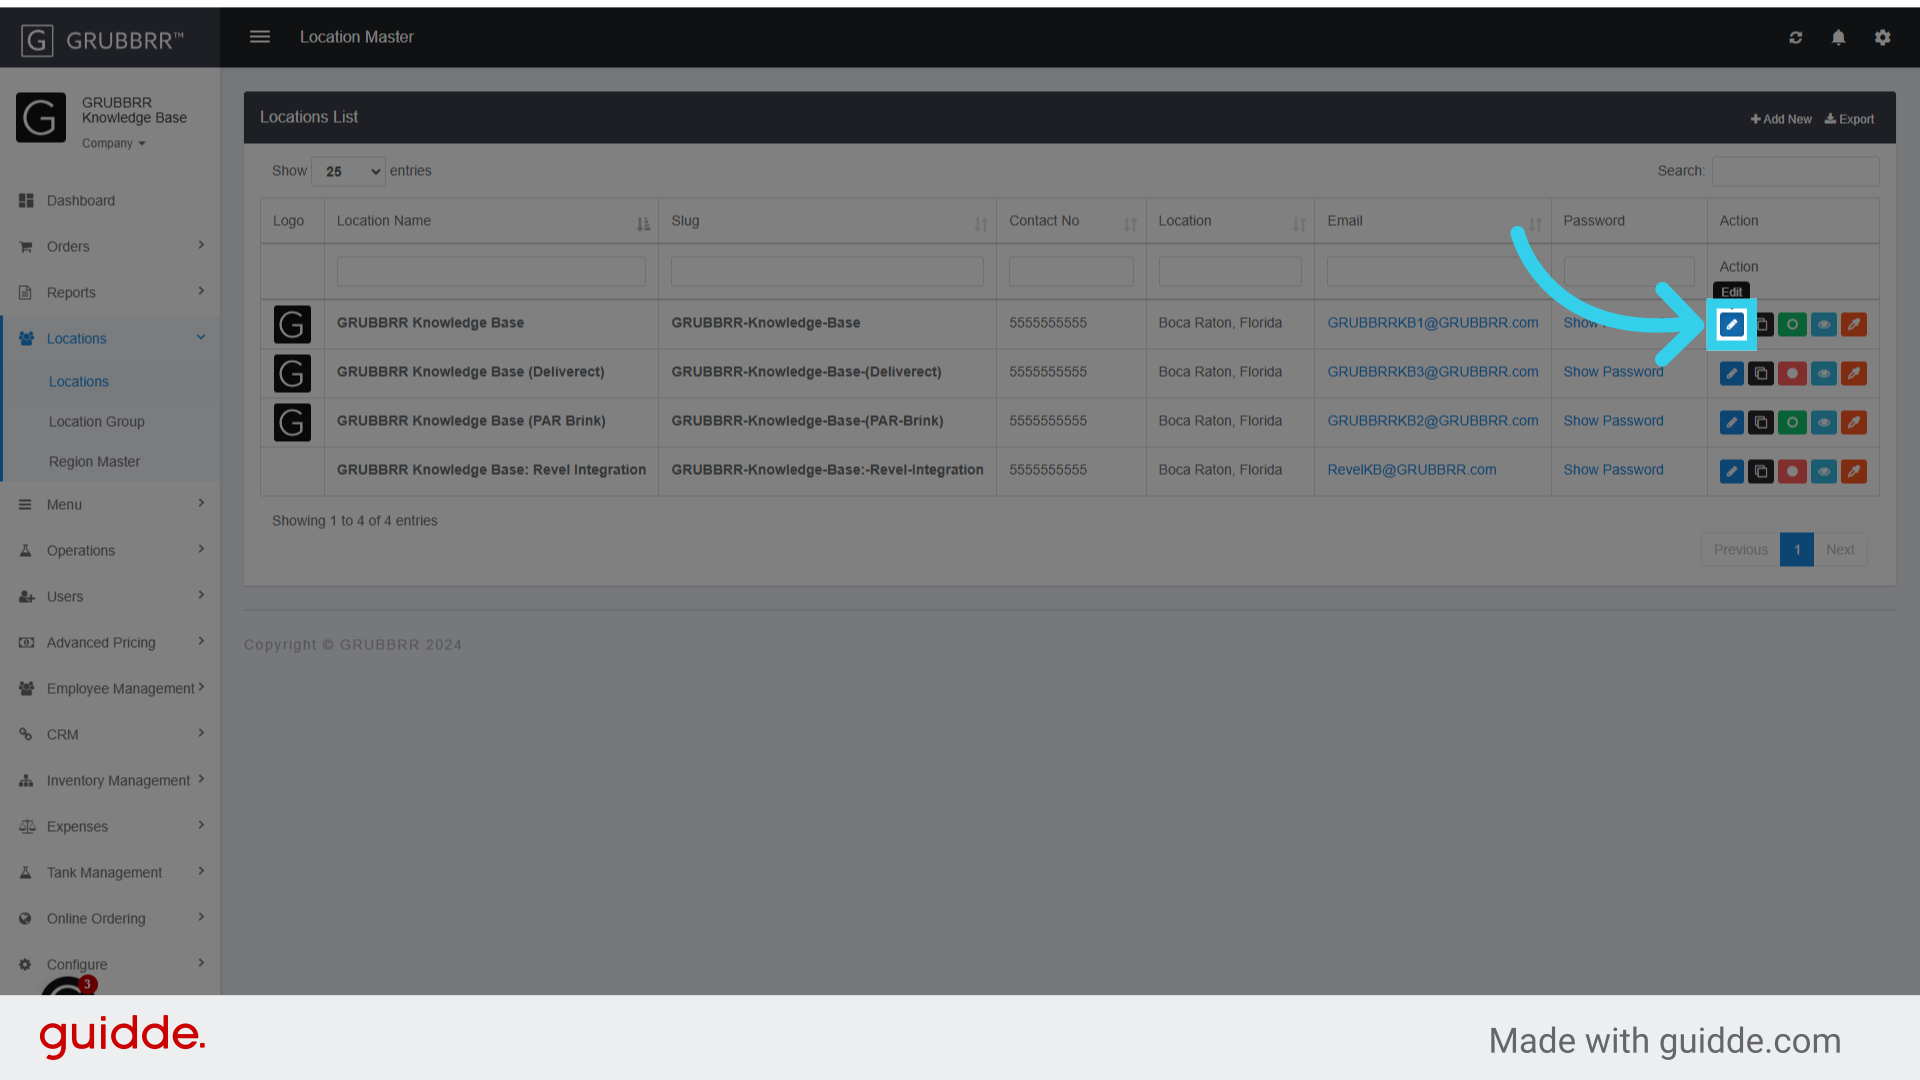Show Password for Revel Integration location
The width and height of the screenshot is (1920, 1080).
(x=1613, y=470)
